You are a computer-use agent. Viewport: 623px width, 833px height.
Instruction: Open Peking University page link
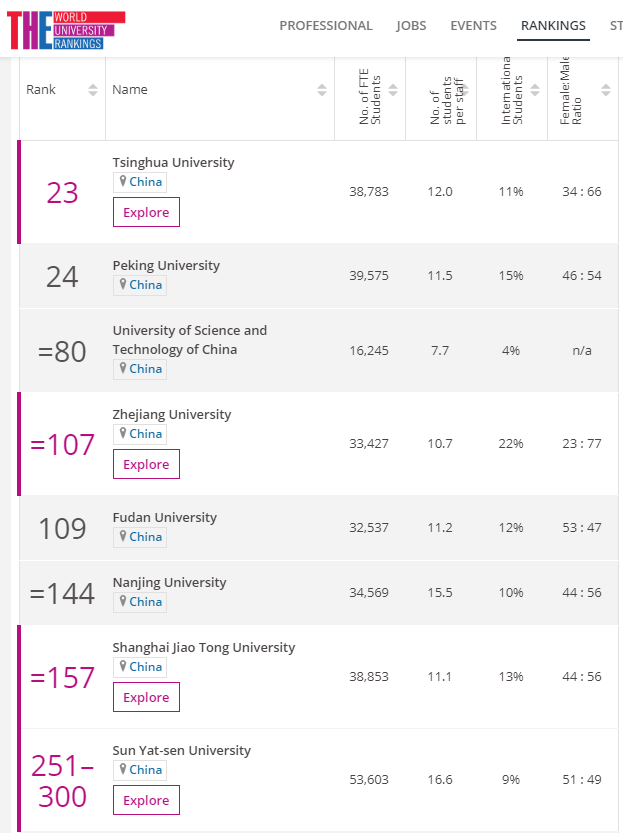coord(166,265)
